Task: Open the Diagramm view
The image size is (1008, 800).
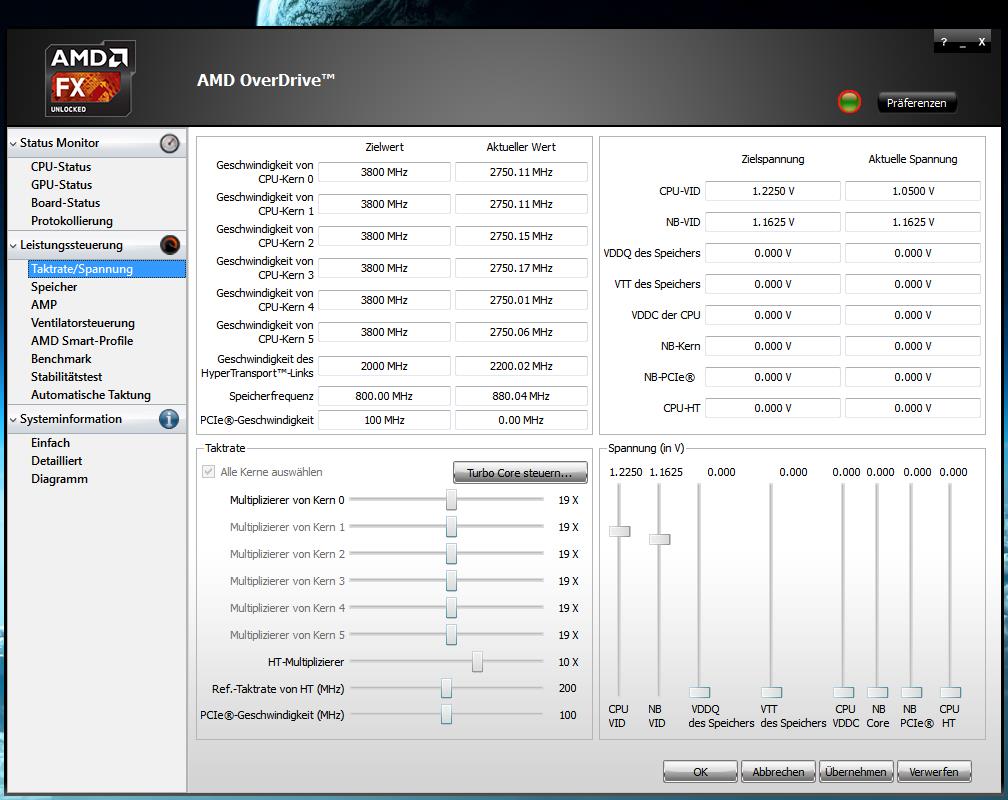Action: tap(59, 479)
